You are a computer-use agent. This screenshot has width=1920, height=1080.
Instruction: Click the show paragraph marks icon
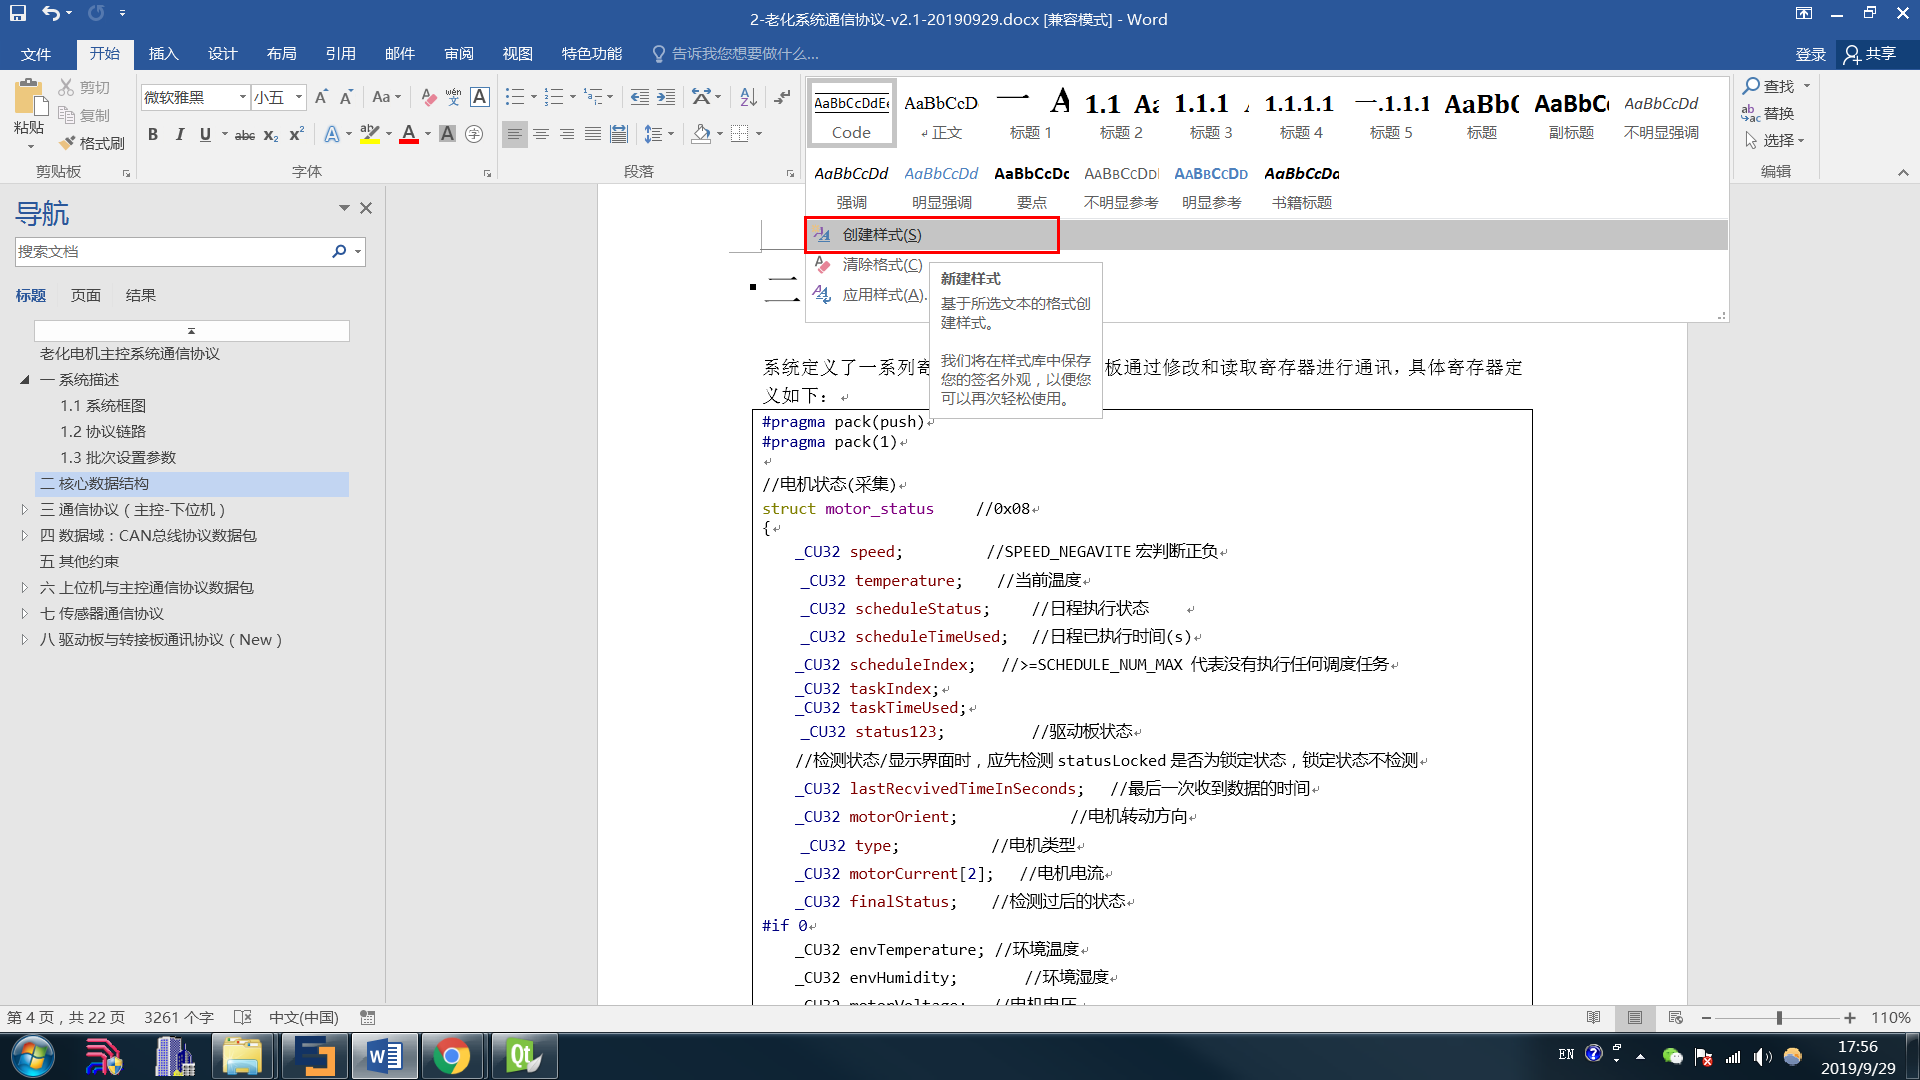[783, 97]
